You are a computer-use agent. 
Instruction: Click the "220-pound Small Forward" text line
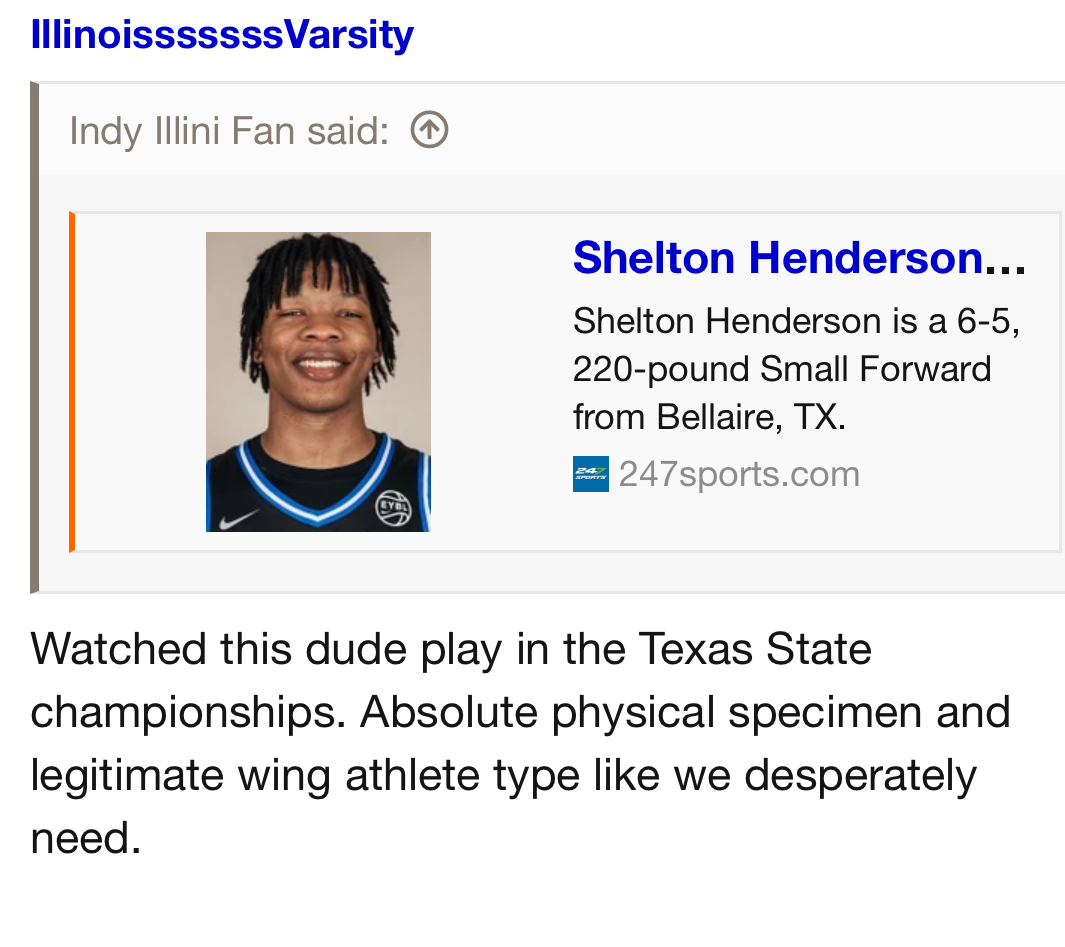[781, 369]
